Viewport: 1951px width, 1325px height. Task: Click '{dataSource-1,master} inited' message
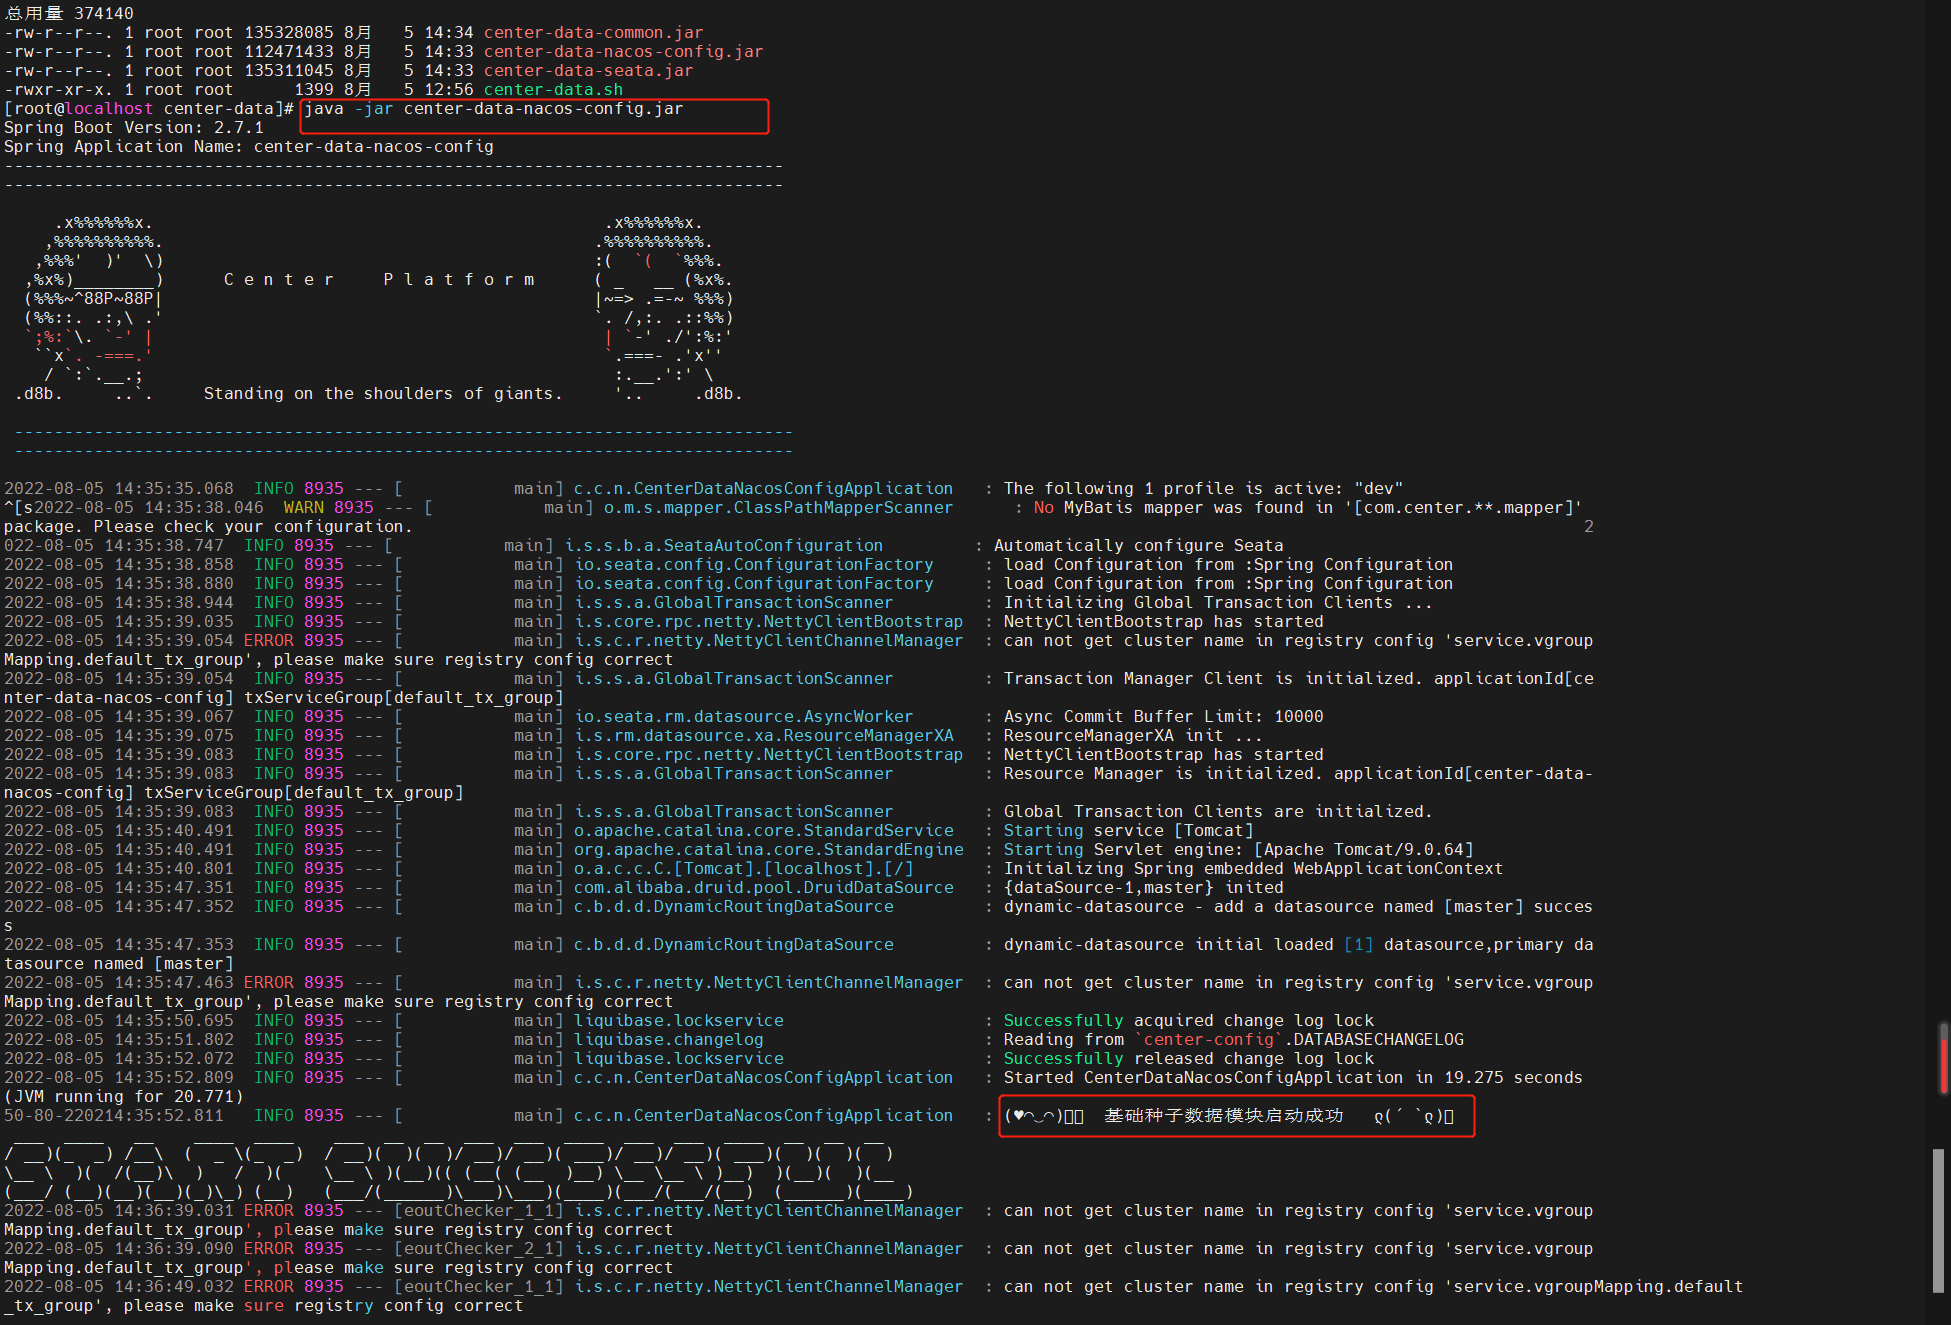[x=1143, y=888]
